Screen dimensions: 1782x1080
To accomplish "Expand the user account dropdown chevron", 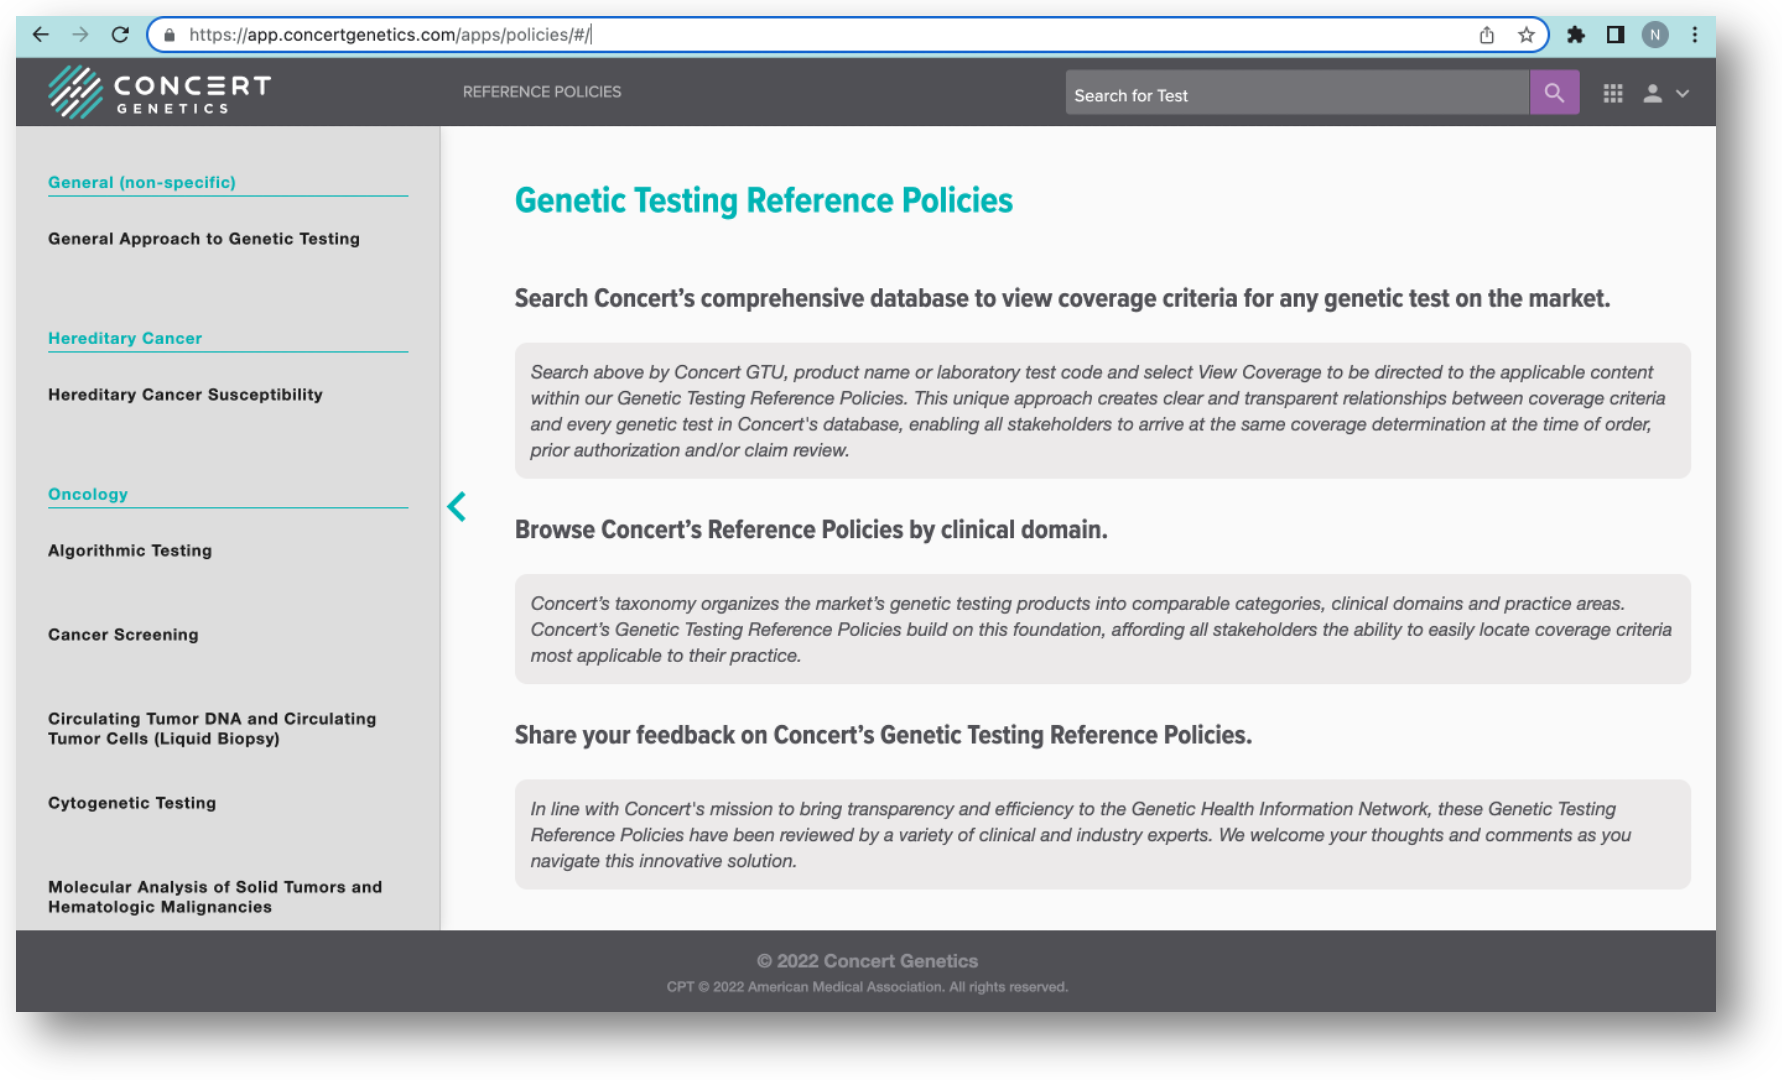I will click(x=1683, y=93).
